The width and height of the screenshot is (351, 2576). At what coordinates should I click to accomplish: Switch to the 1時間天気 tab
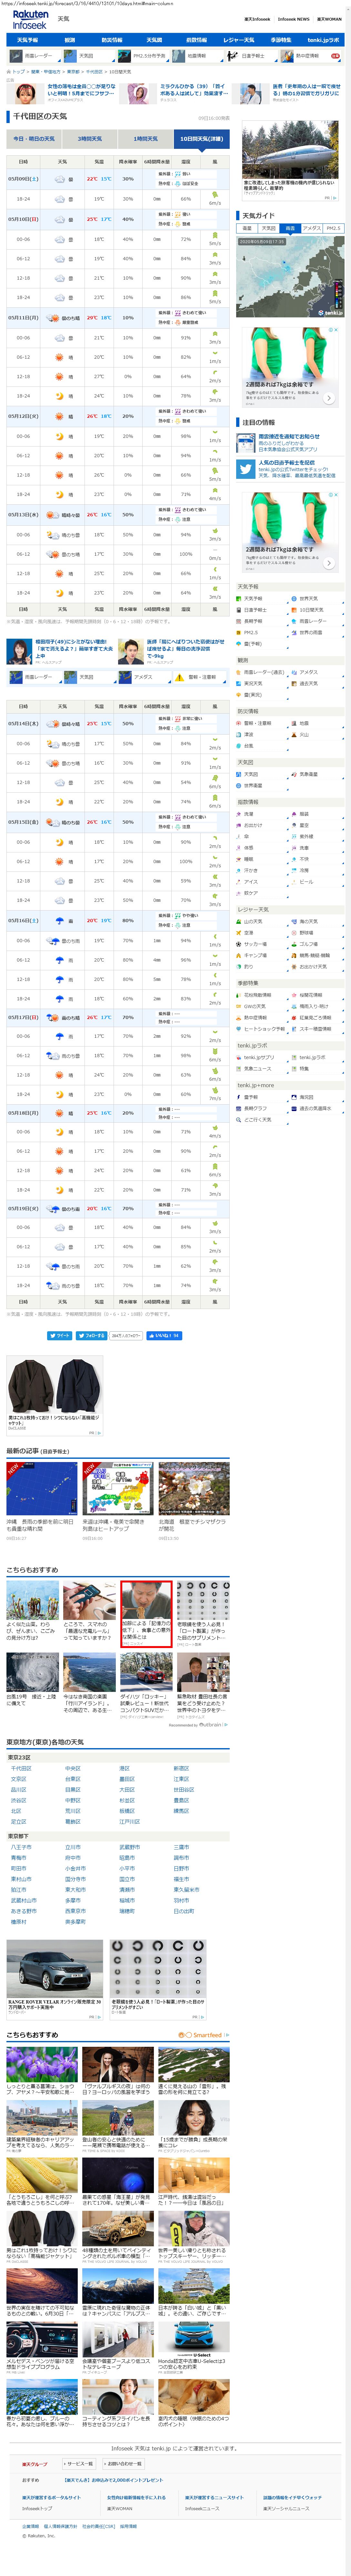146,139
